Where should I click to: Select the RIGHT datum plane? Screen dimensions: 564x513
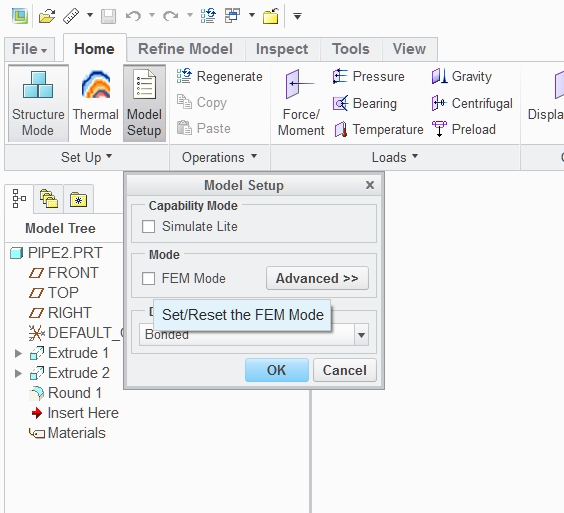pos(60,313)
